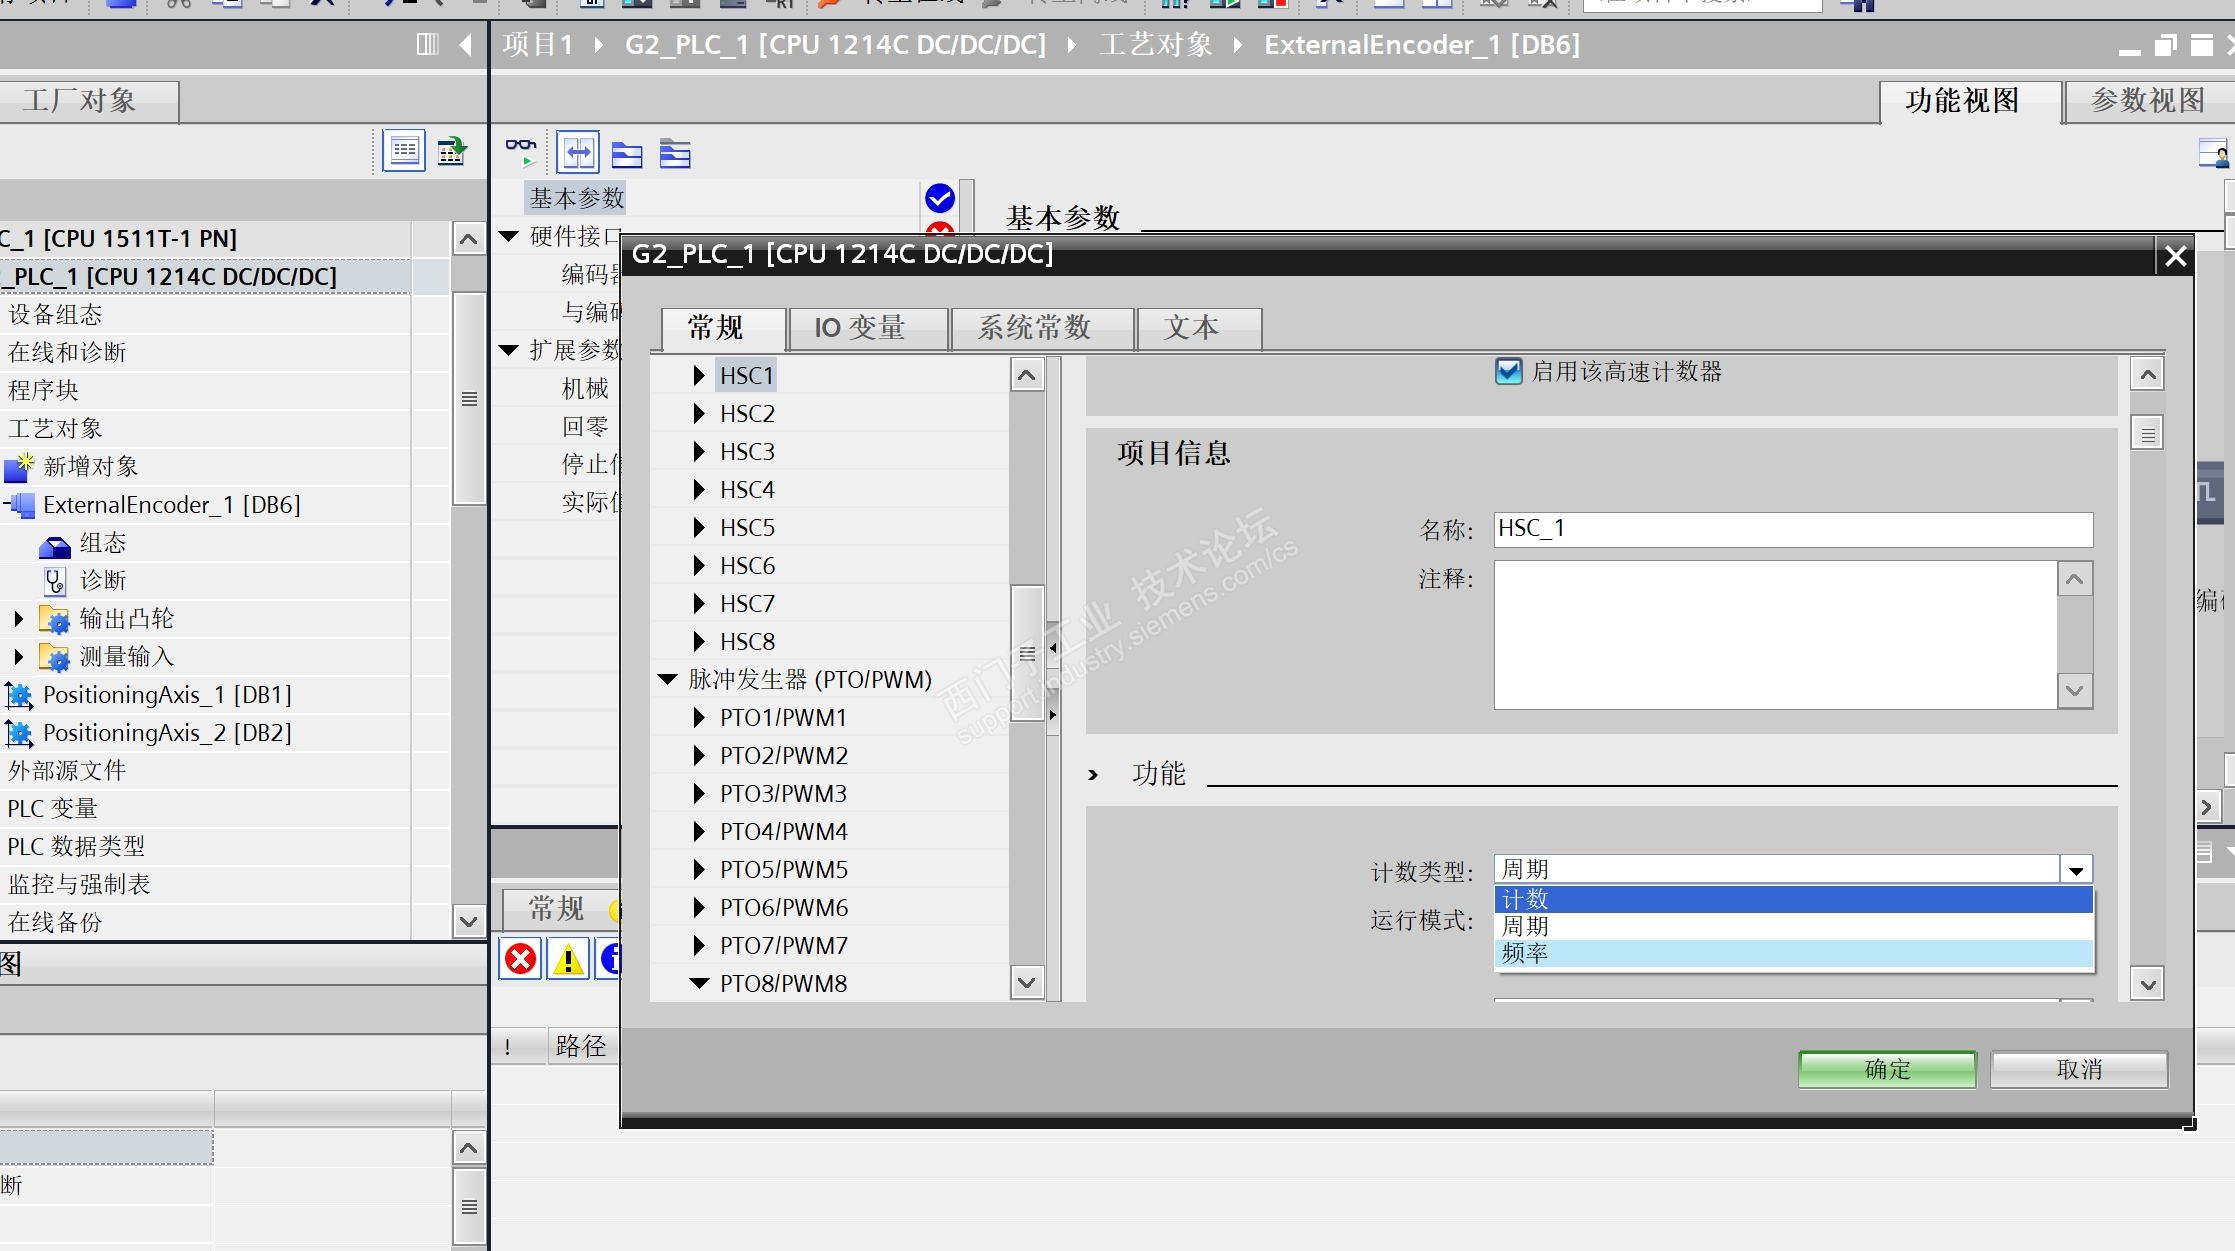The height and width of the screenshot is (1251, 2235).
Task: Open the 新增对象 add object icon
Action: point(19,467)
